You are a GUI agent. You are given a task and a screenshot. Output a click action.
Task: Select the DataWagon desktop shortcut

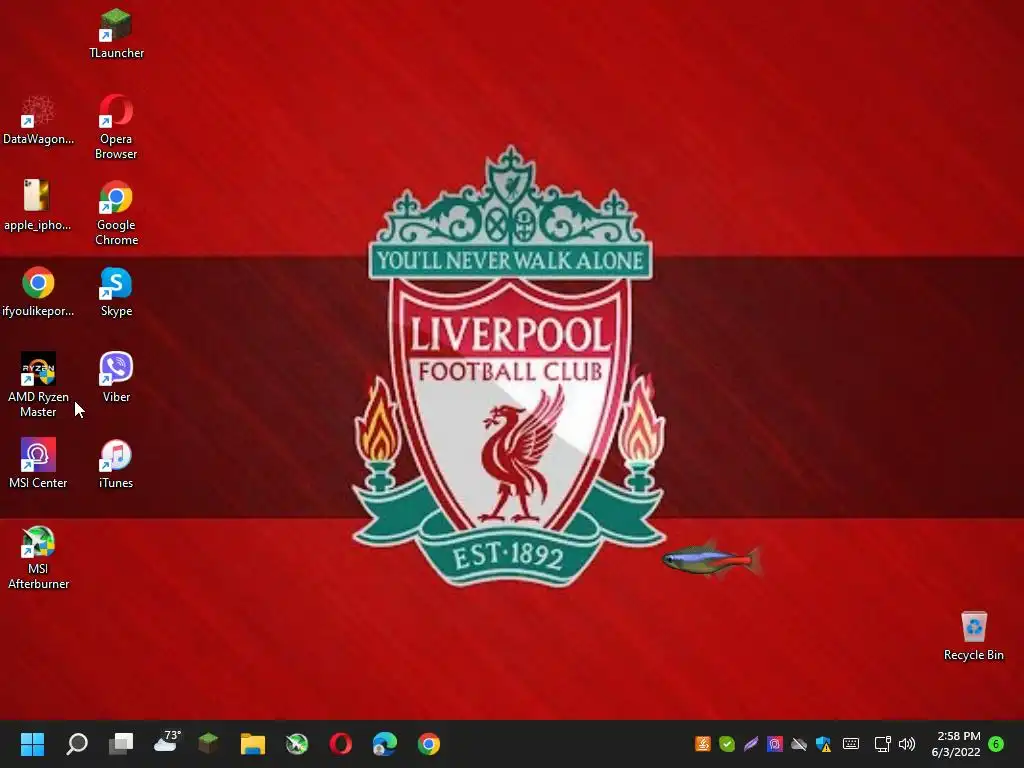coord(38,120)
